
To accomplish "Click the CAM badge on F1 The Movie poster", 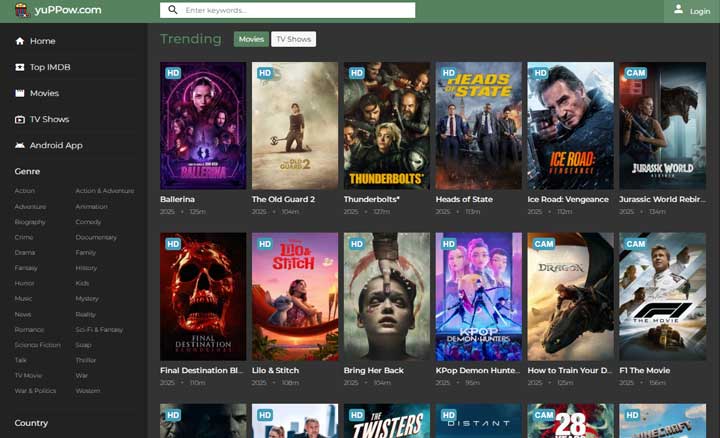I will [636, 244].
